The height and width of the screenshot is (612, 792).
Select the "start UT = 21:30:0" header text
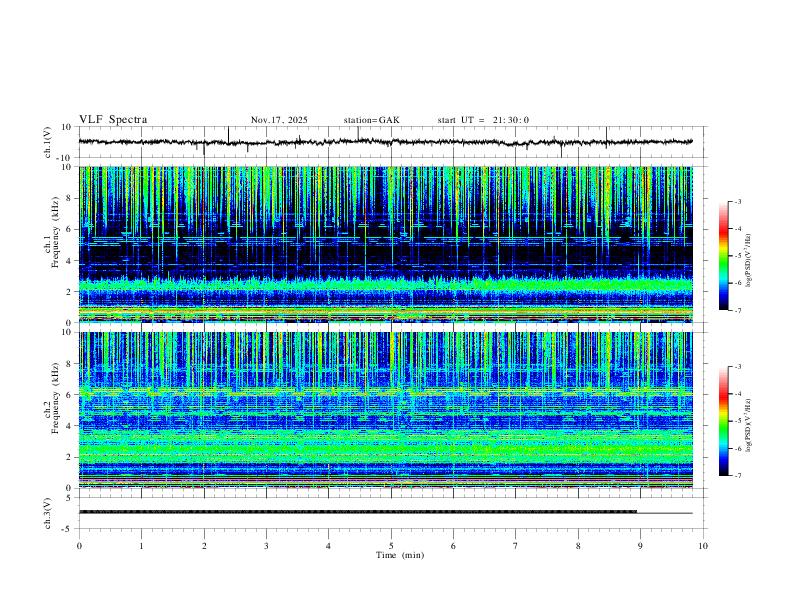click(483, 120)
